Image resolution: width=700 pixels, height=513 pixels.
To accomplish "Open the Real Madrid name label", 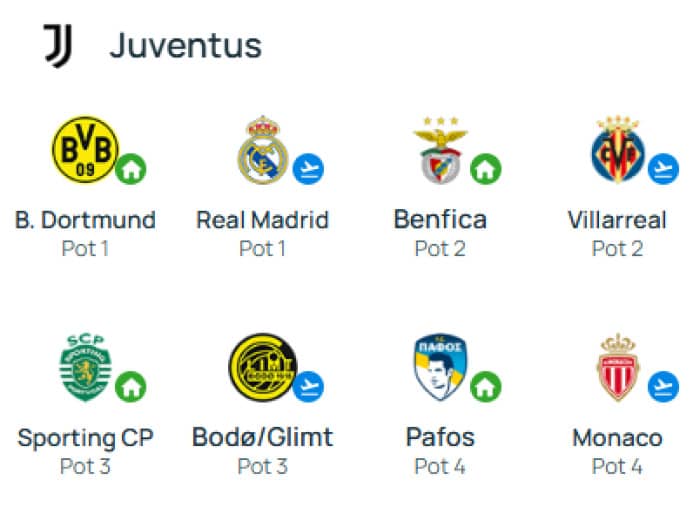I will 262,220.
